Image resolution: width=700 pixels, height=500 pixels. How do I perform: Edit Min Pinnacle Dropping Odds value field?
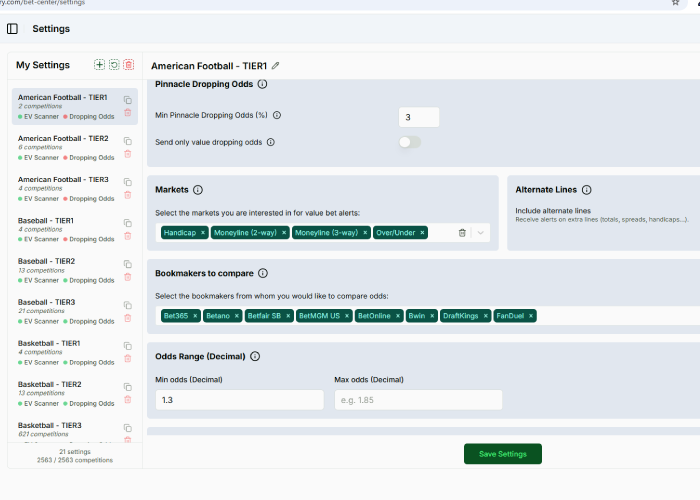point(419,117)
